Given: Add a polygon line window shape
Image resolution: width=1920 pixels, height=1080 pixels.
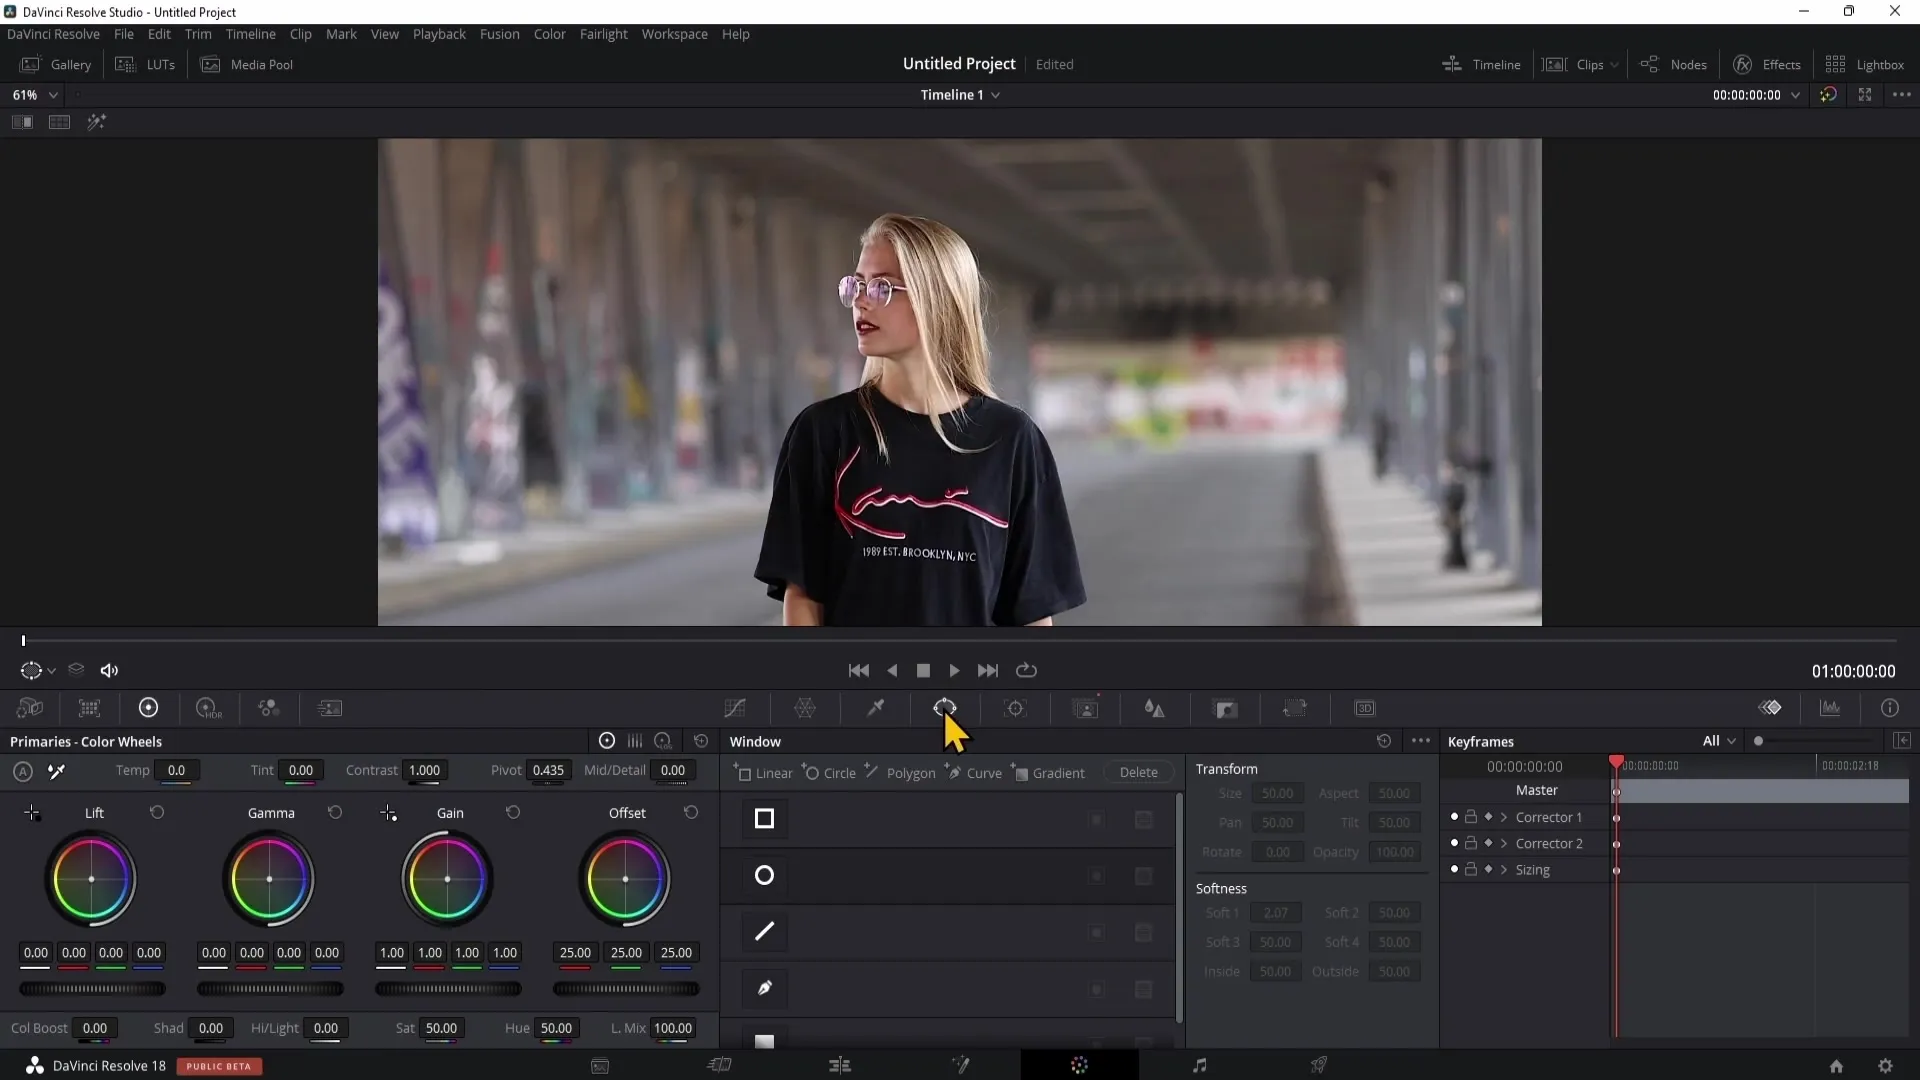Looking at the screenshot, I should 764,932.
